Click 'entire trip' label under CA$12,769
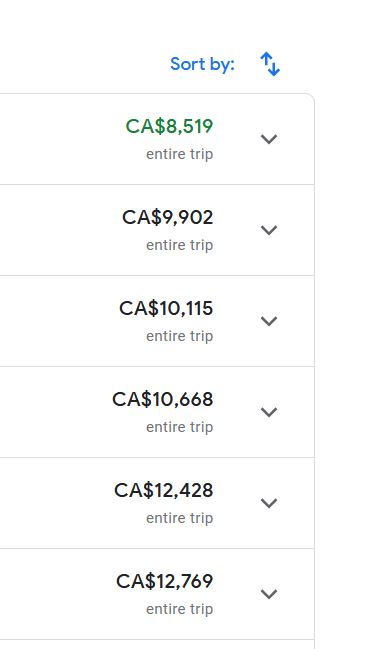The image size is (384, 649). click(x=180, y=610)
